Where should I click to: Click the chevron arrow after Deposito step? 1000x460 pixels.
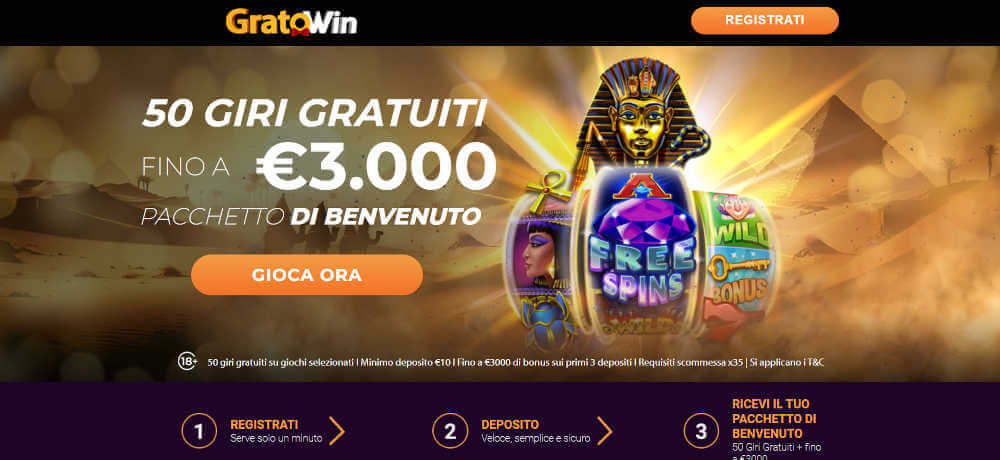pos(604,431)
